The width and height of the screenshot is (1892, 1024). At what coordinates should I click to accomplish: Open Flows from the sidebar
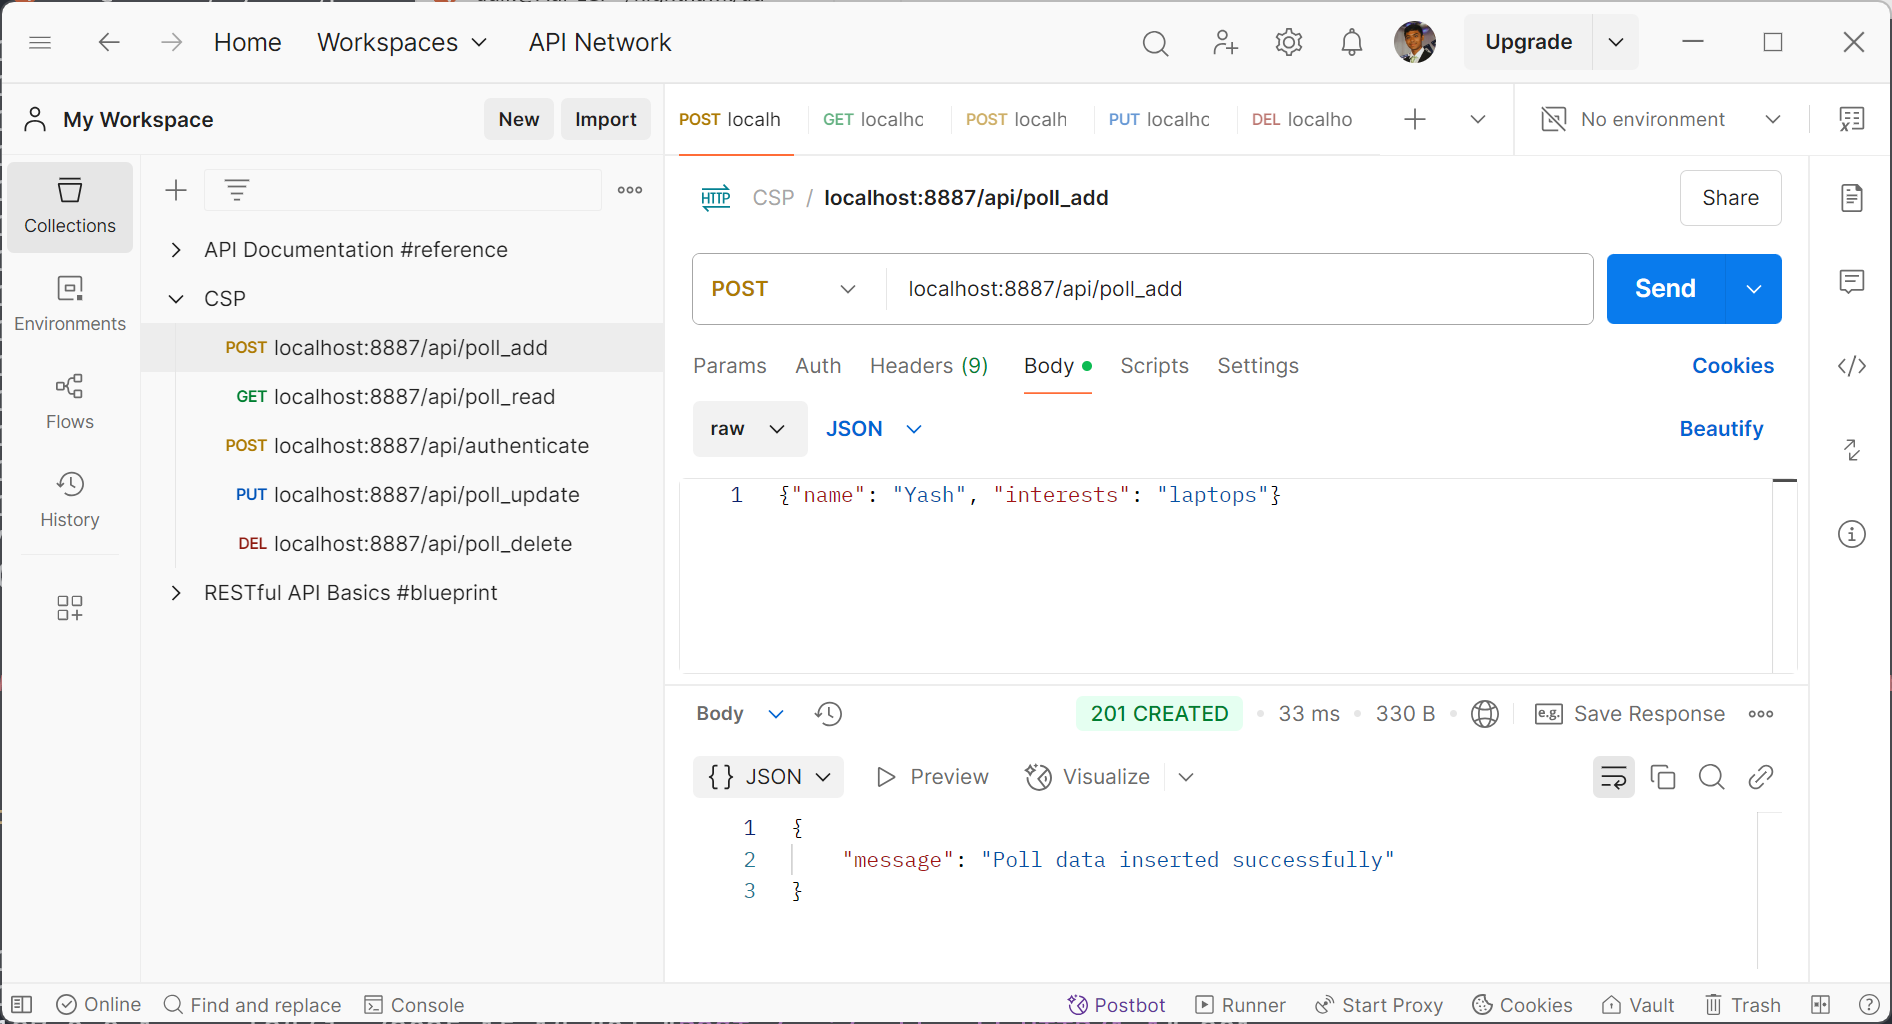[x=70, y=402]
